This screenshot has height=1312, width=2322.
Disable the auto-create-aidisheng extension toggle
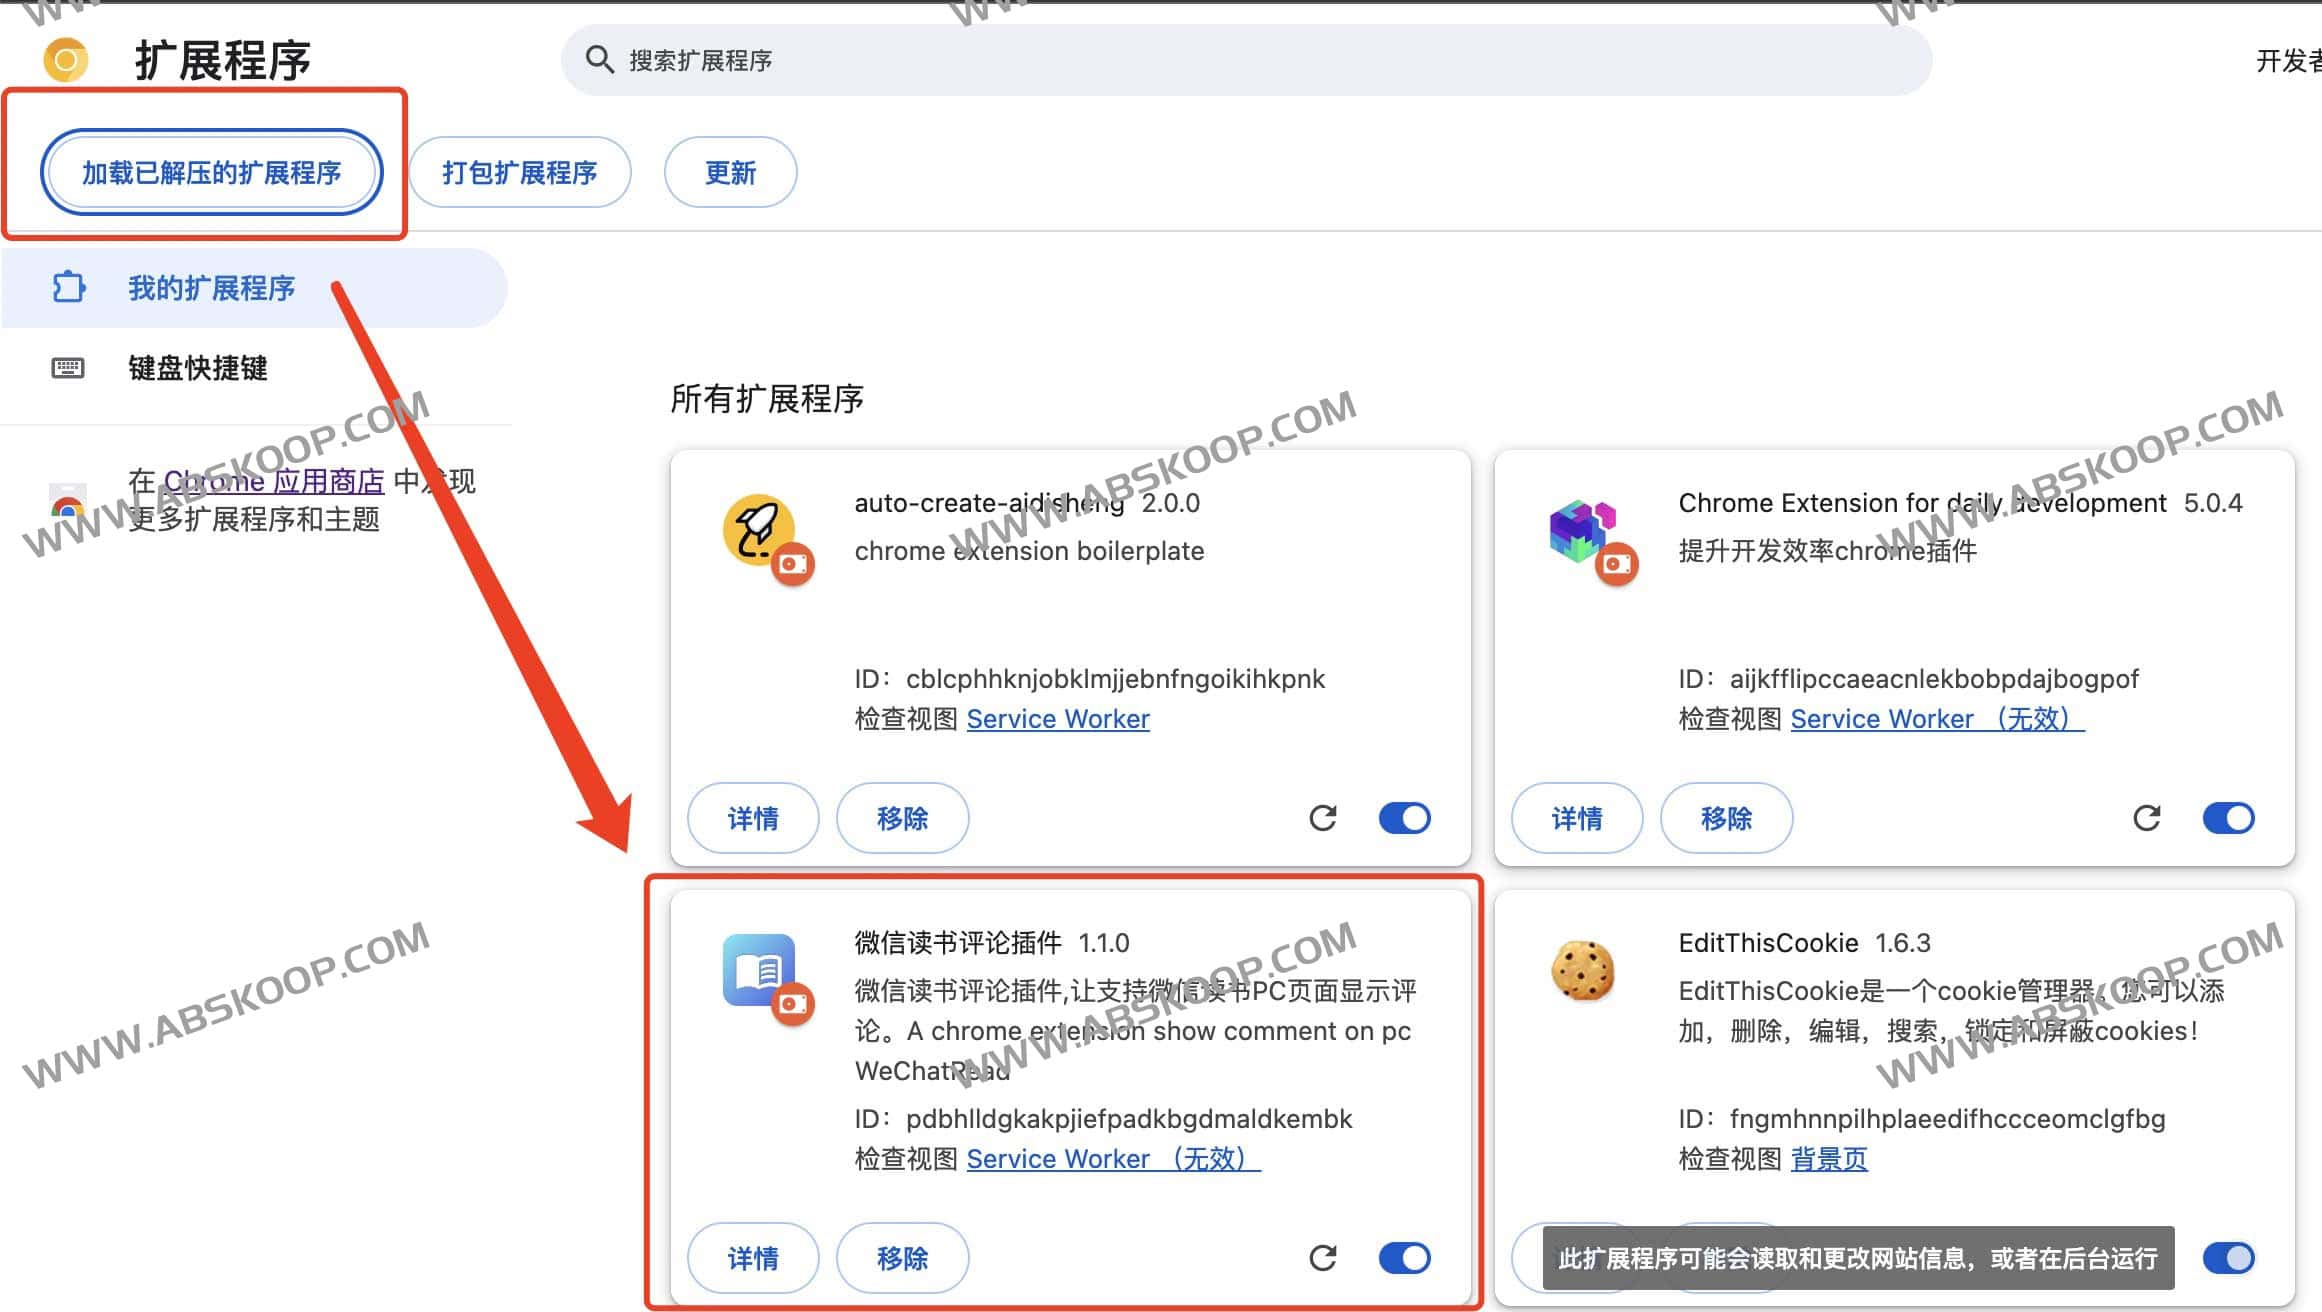coord(1404,818)
